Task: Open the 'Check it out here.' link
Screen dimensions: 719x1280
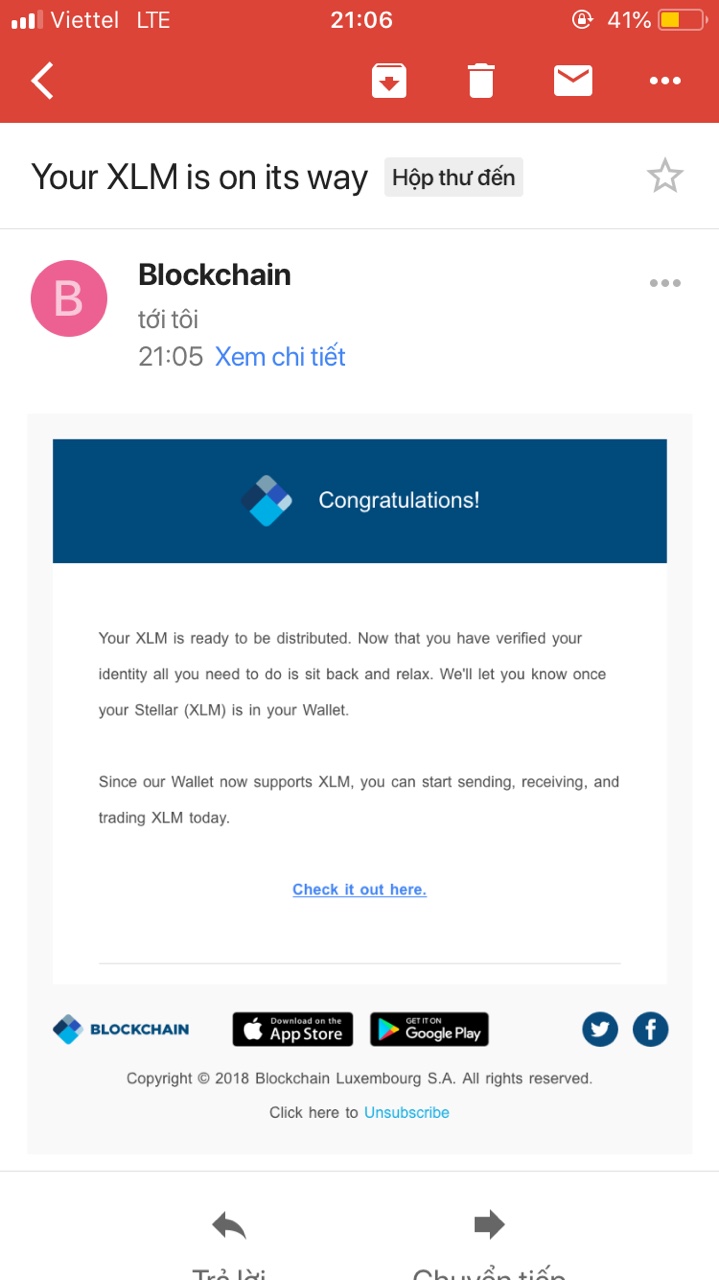Action: click(x=359, y=889)
